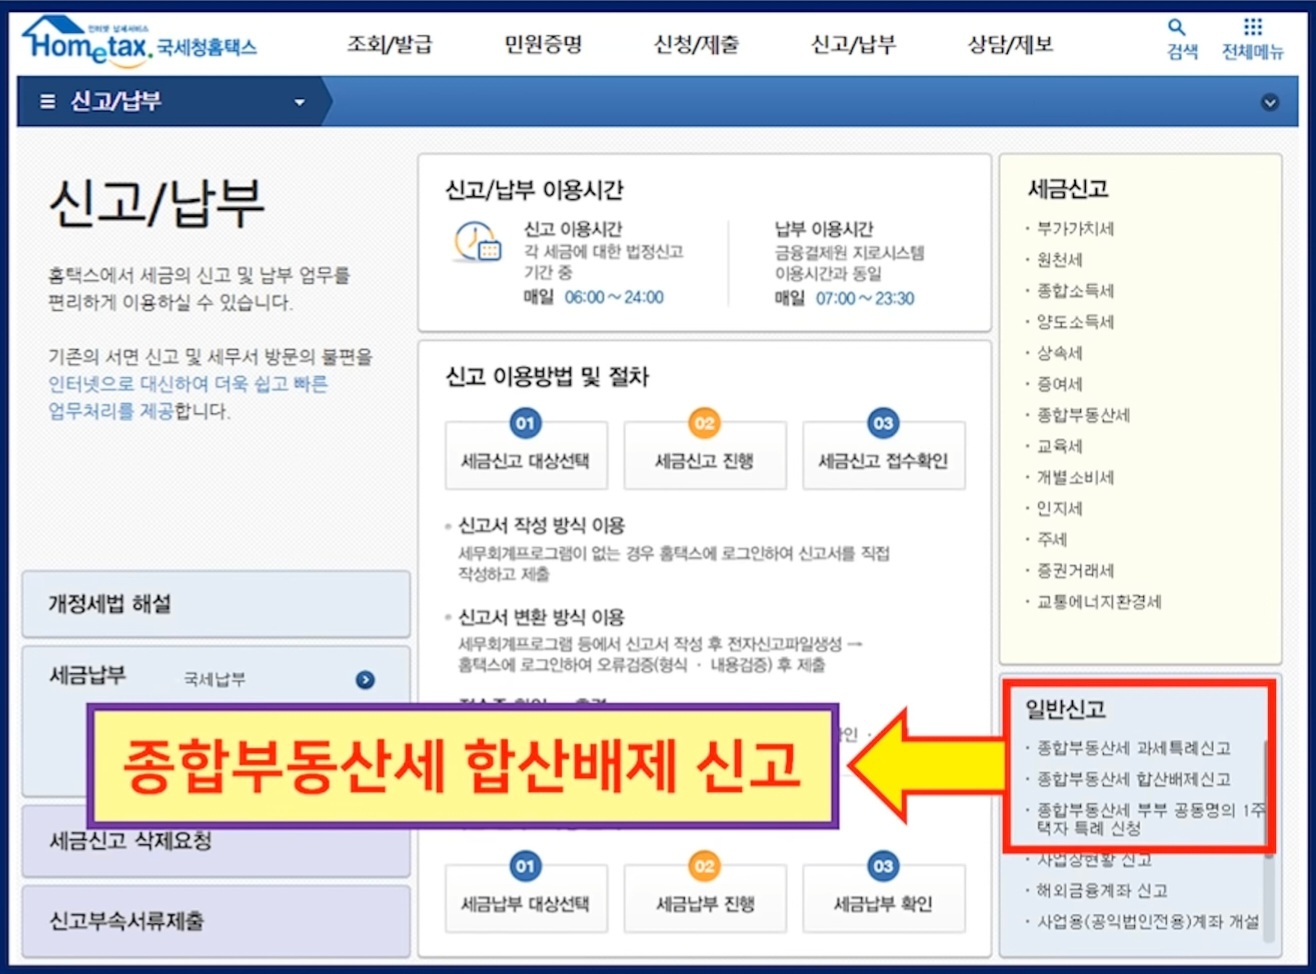Open the 증여세 link
This screenshot has width=1316, height=974.
(1059, 384)
